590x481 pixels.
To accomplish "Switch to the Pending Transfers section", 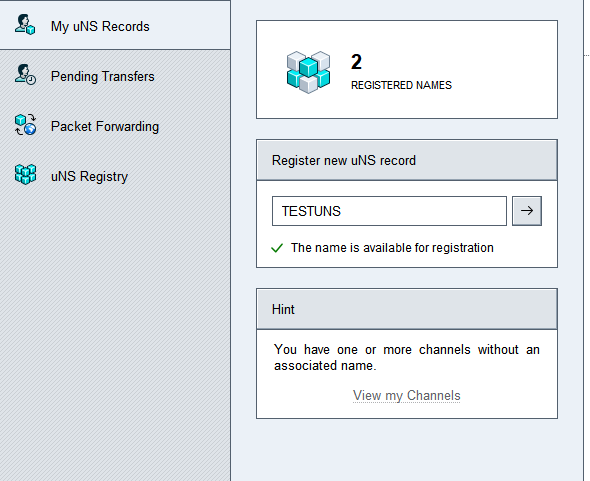I will click(115, 76).
